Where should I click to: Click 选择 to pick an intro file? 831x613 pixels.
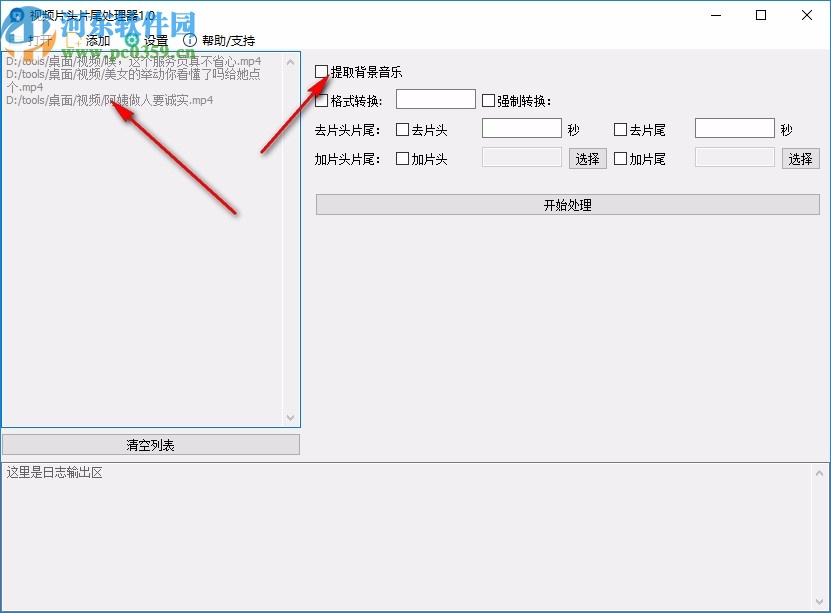pyautogui.click(x=587, y=158)
